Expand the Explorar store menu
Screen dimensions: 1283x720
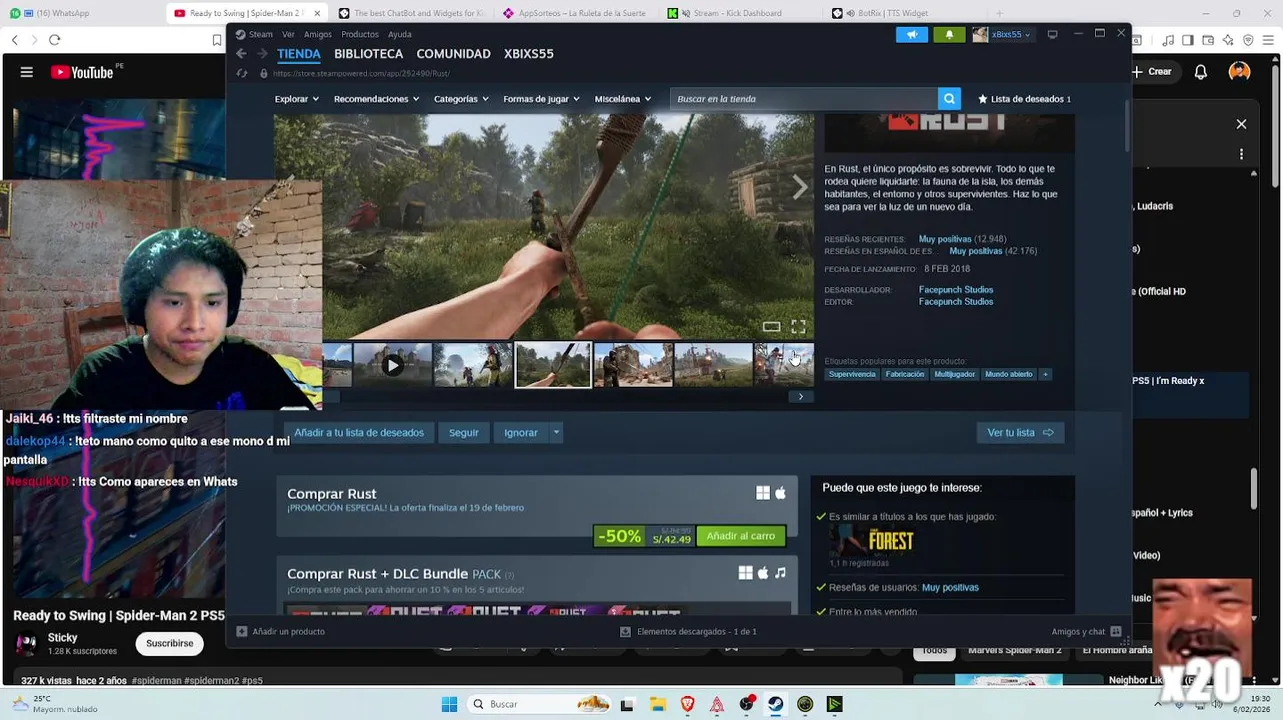click(x=296, y=99)
